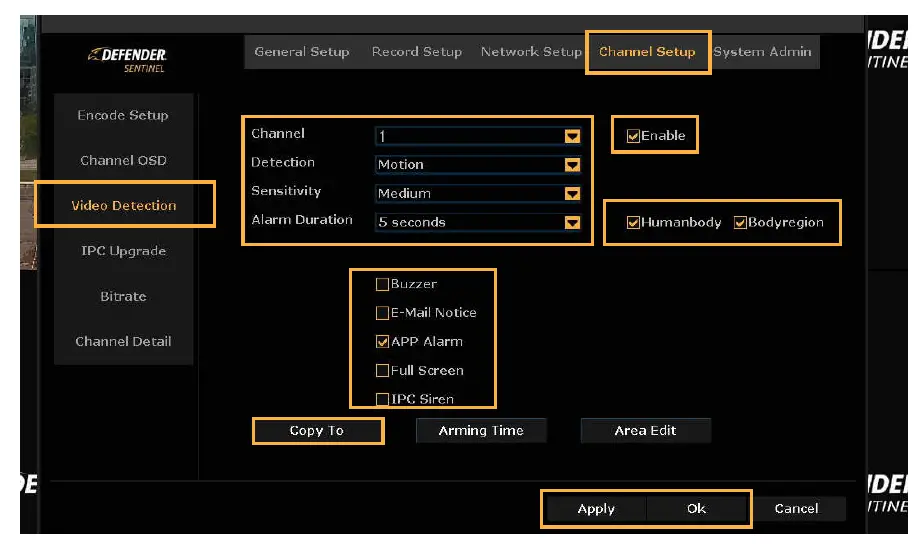918x545 pixels.
Task: Open IPC Upgrade in the sidebar
Action: (123, 251)
